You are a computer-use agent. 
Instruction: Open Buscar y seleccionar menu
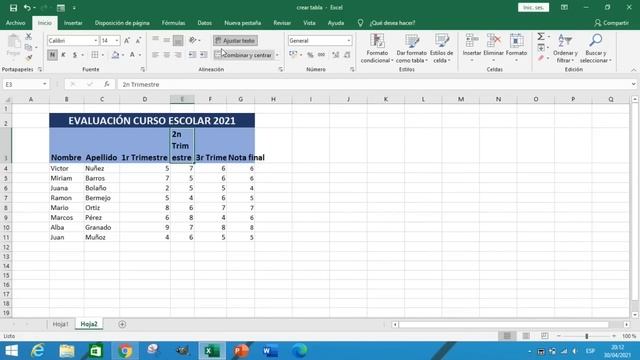[596, 48]
